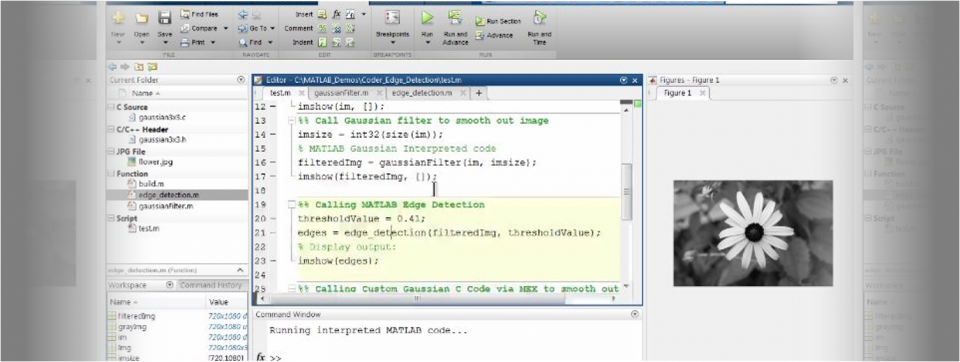The width and height of the screenshot is (960, 362).
Task: Click the Uncomment icon
Action: pyautogui.click(x=337, y=28)
